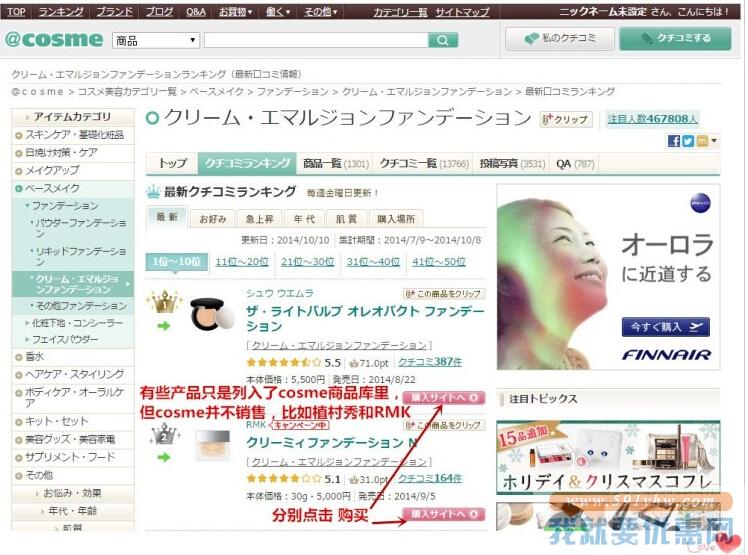
Task: Click the green search magnifier button
Action: pos(443,40)
